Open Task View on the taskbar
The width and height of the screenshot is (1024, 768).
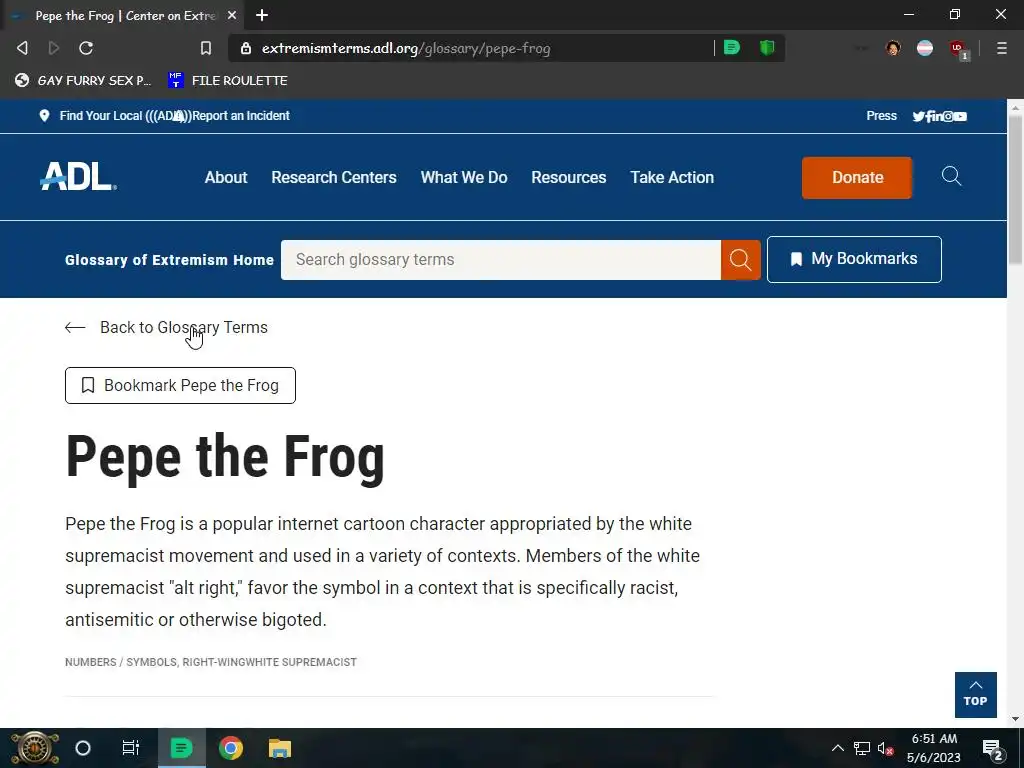coord(131,748)
